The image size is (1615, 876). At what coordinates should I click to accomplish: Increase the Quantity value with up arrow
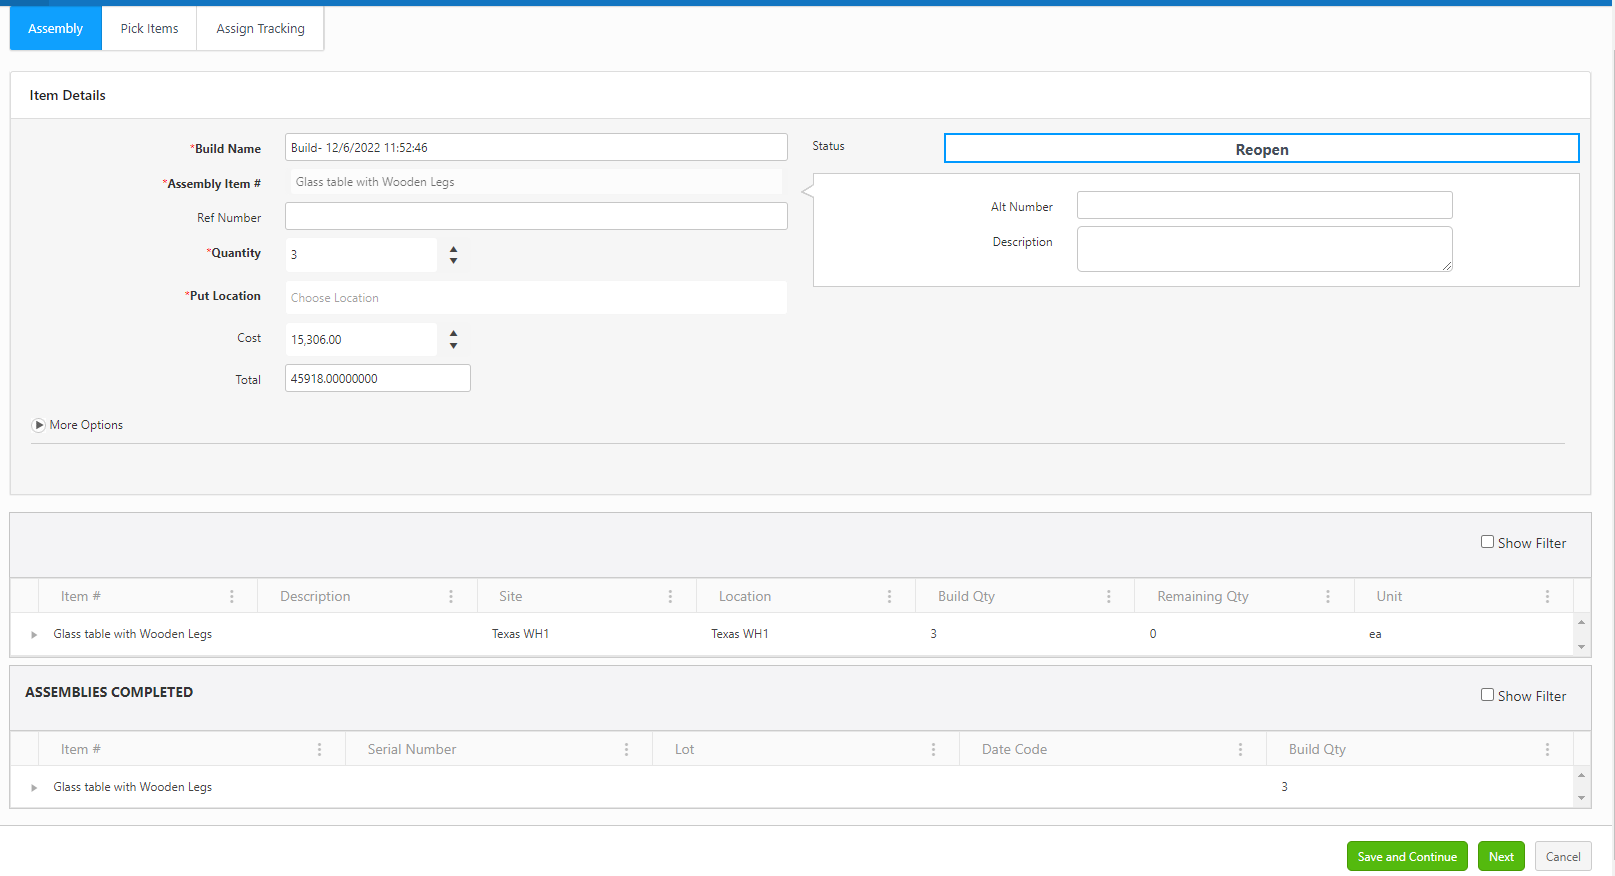(454, 249)
